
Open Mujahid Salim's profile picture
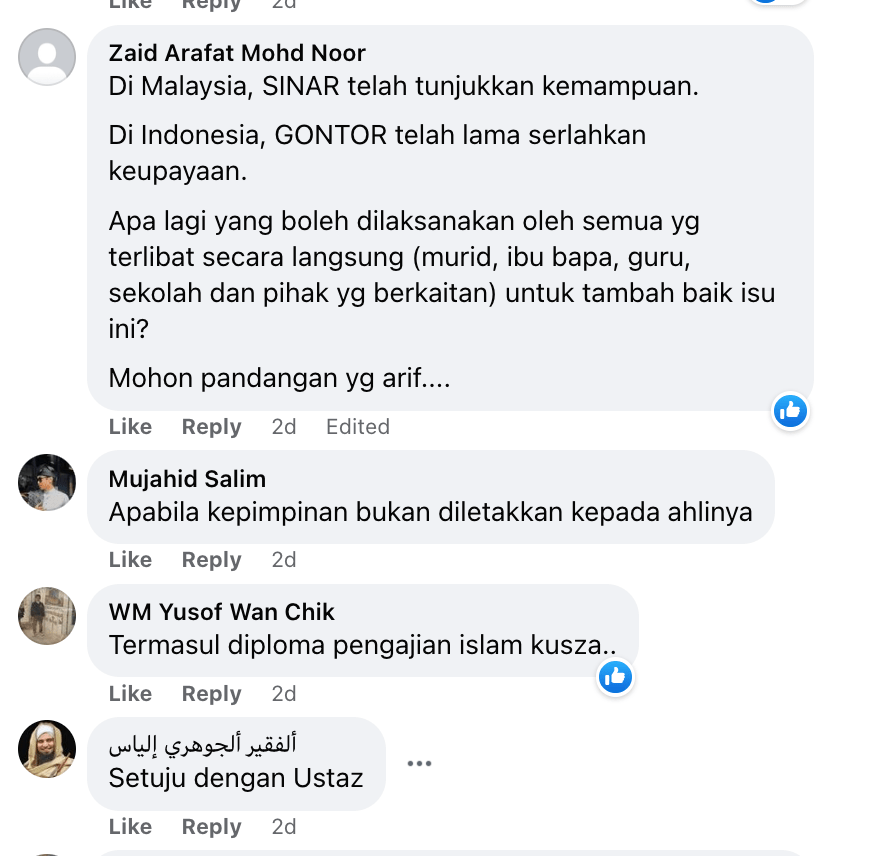click(47, 482)
